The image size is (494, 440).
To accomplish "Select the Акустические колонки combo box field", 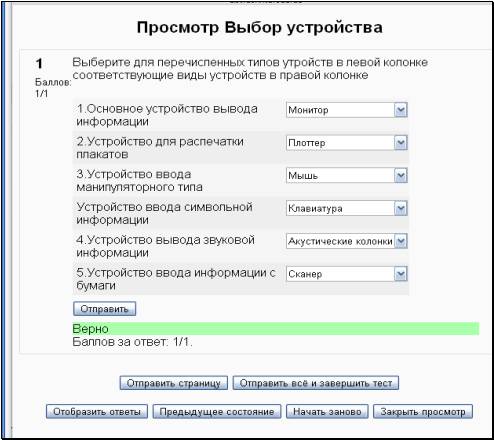I will point(347,241).
